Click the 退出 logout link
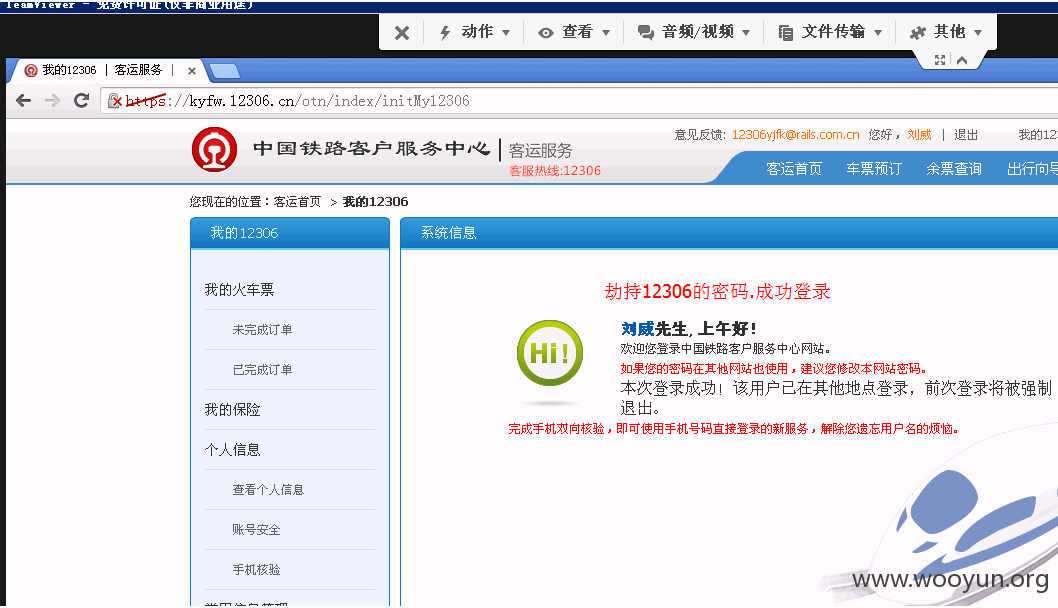1058x608 pixels. tap(966, 135)
